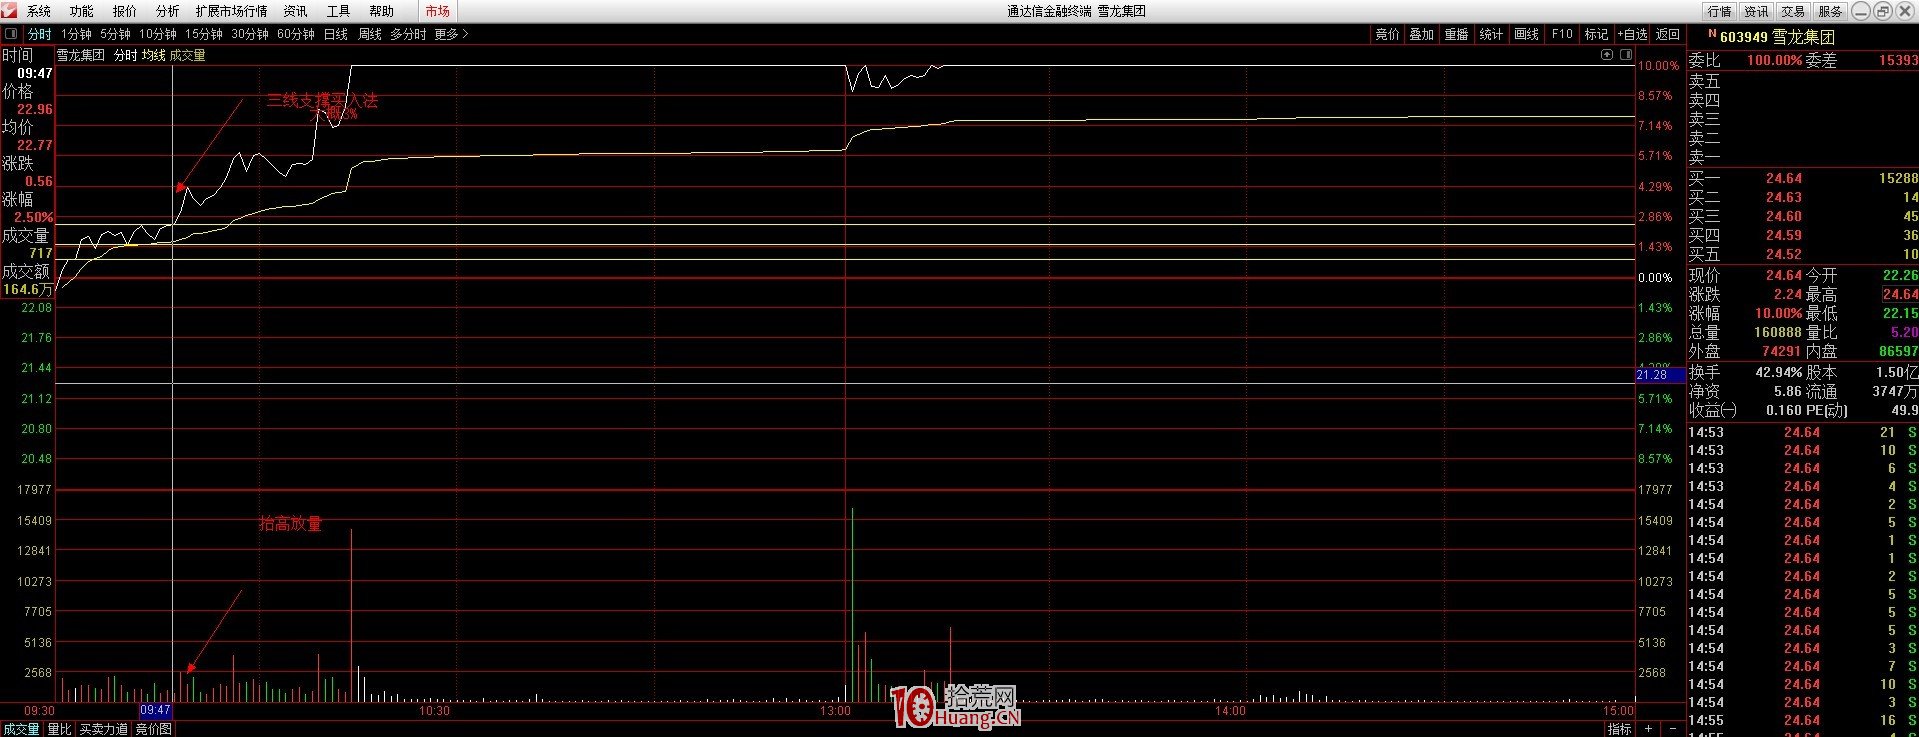The height and width of the screenshot is (737, 1919).
Task: Click the 画线 drawing toolbar button
Action: click(x=1527, y=34)
